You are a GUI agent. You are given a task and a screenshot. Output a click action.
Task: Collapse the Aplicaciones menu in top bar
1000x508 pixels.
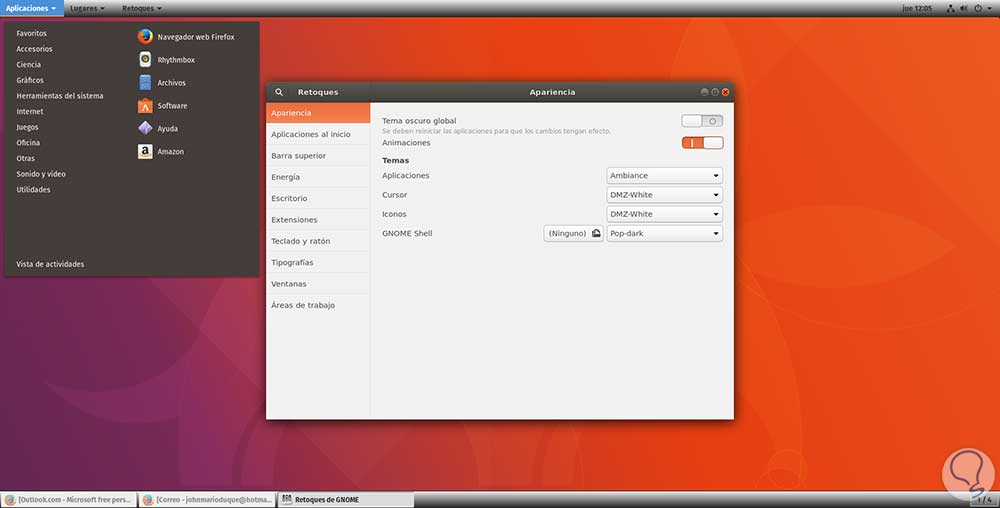31,8
